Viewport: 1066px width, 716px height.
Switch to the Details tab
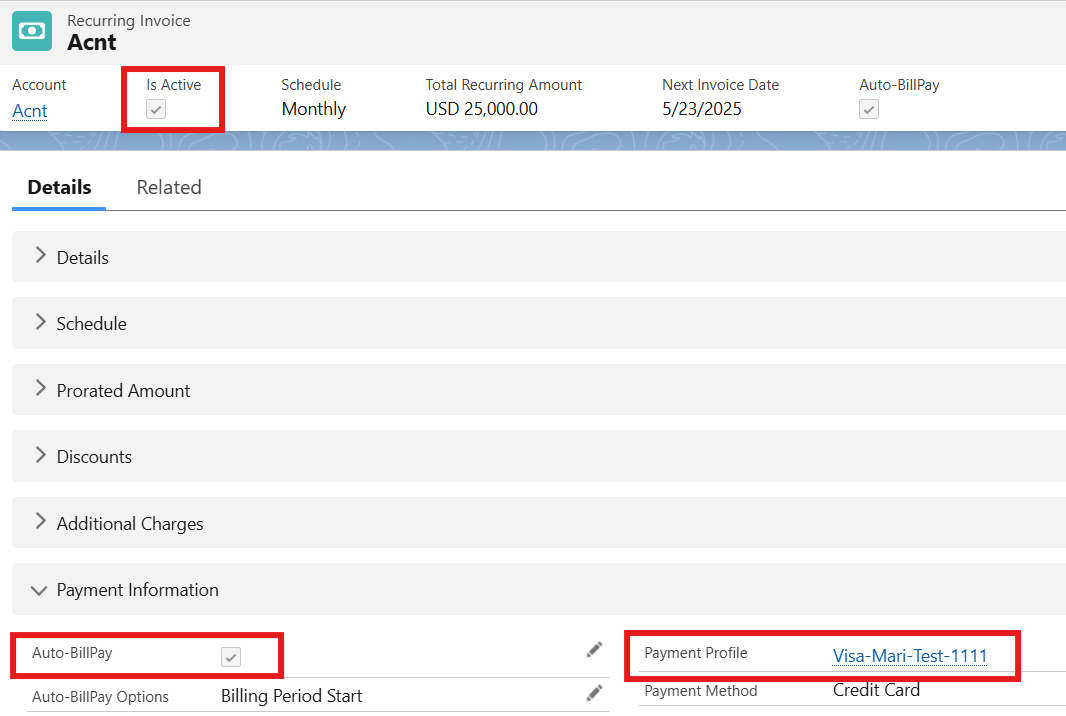pyautogui.click(x=59, y=187)
